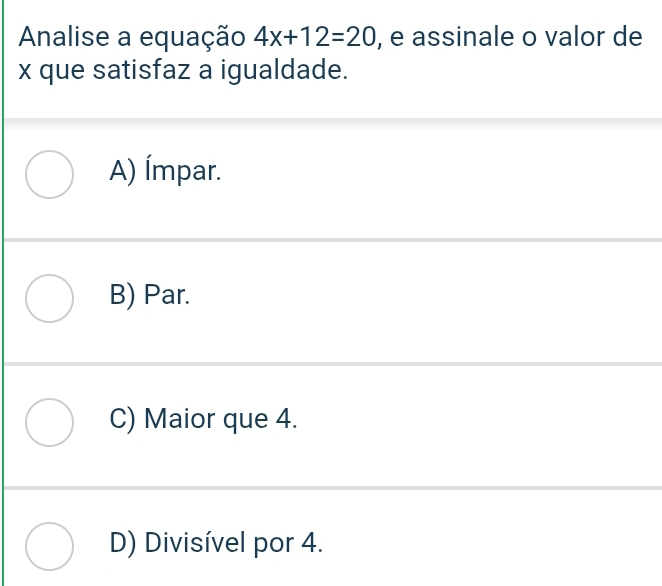Mark the radio circle beside 'Divisível por 4'
The height and width of the screenshot is (586, 662).
tap(49, 543)
